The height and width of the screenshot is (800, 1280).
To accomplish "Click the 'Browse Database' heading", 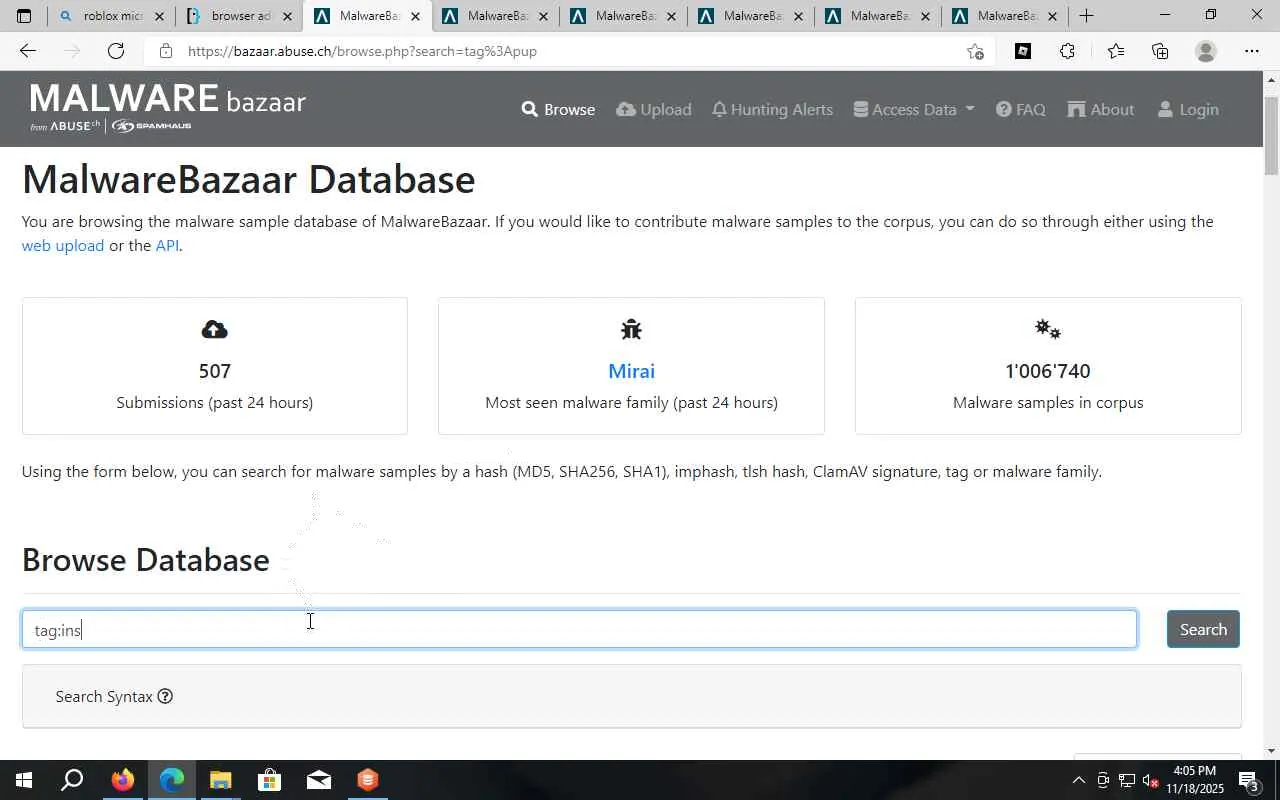I will [146, 560].
